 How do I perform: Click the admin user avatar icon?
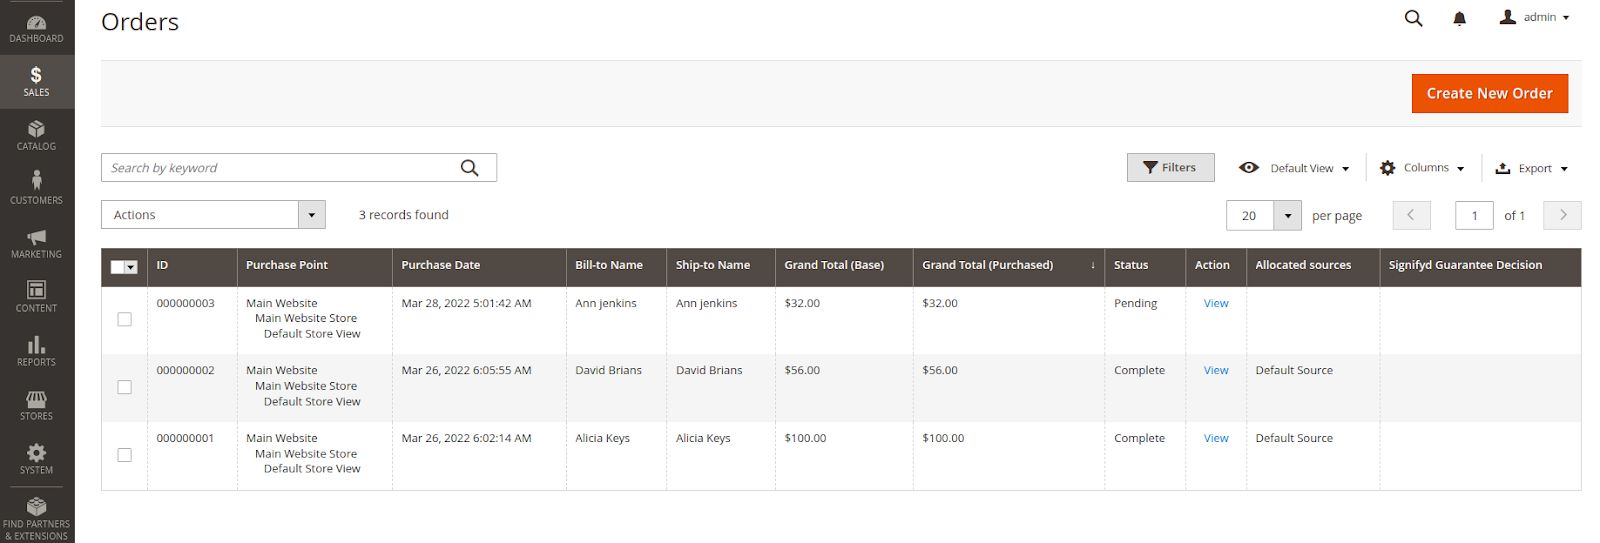coord(1507,17)
